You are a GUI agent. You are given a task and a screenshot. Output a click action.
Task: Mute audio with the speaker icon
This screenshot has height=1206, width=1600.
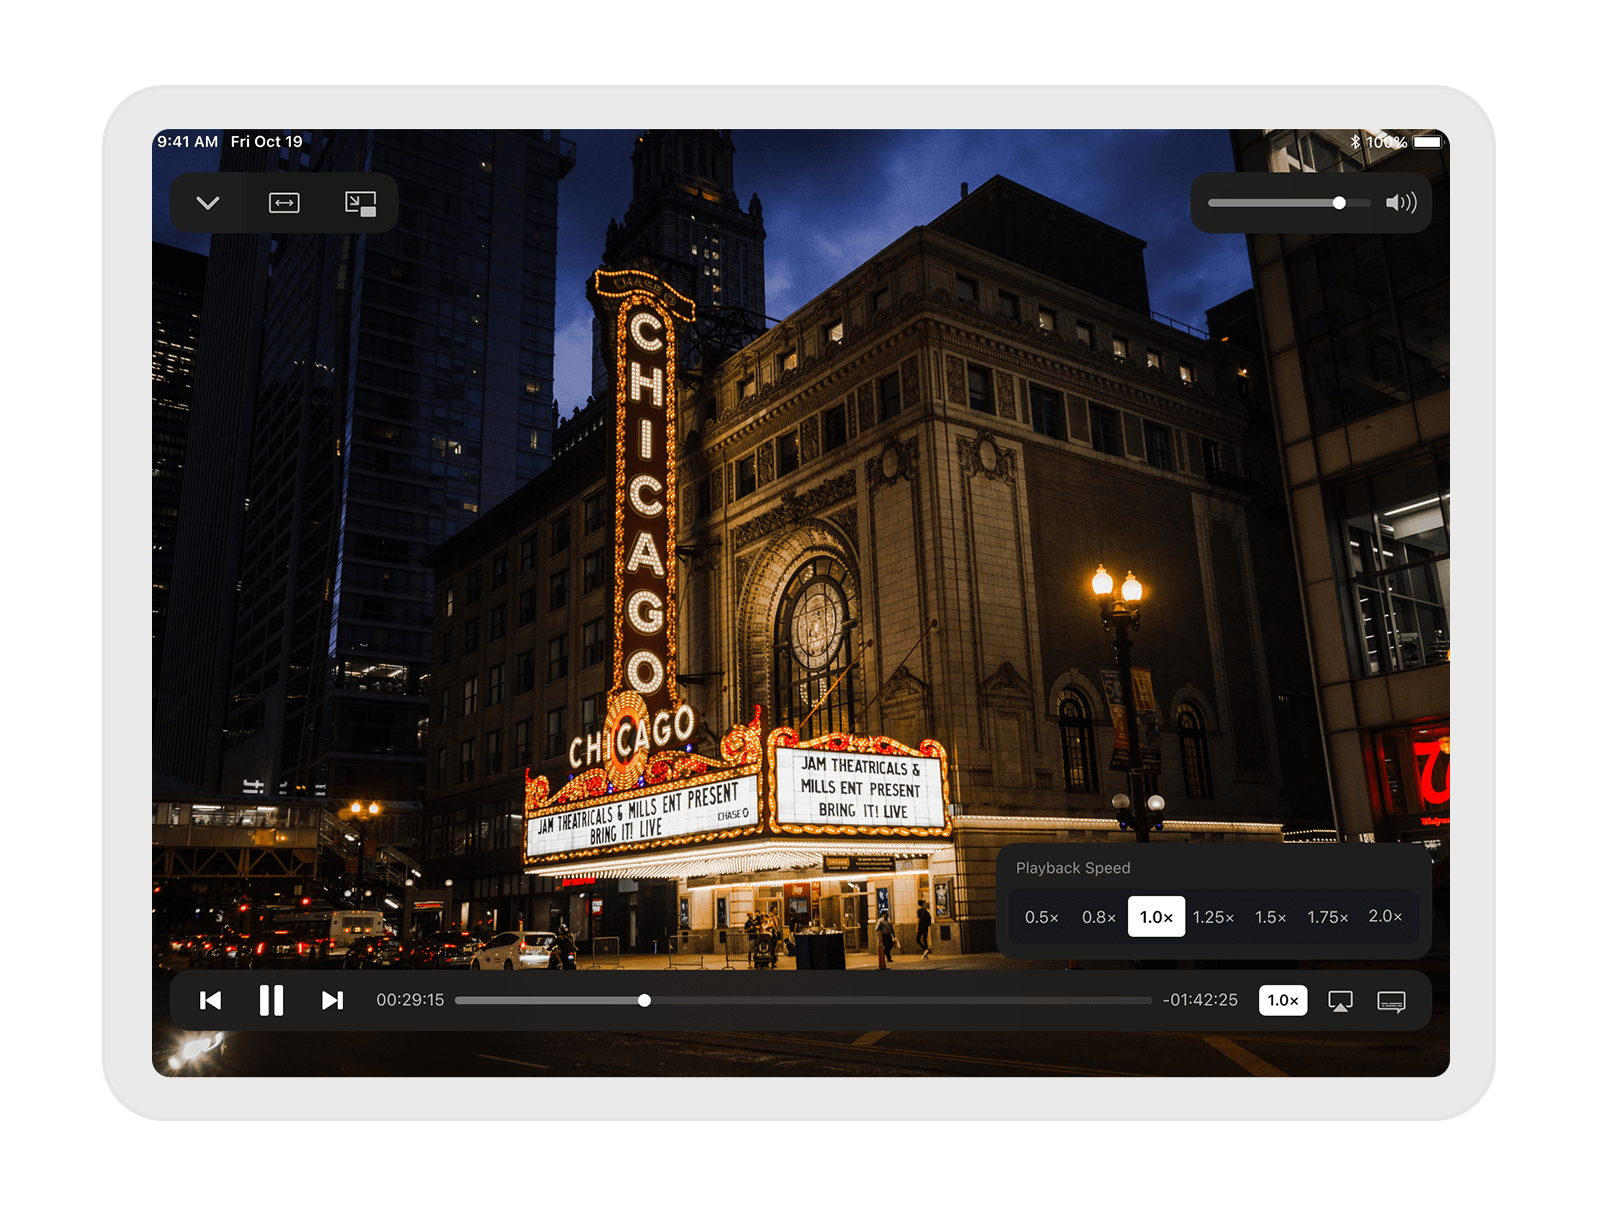tap(1400, 203)
